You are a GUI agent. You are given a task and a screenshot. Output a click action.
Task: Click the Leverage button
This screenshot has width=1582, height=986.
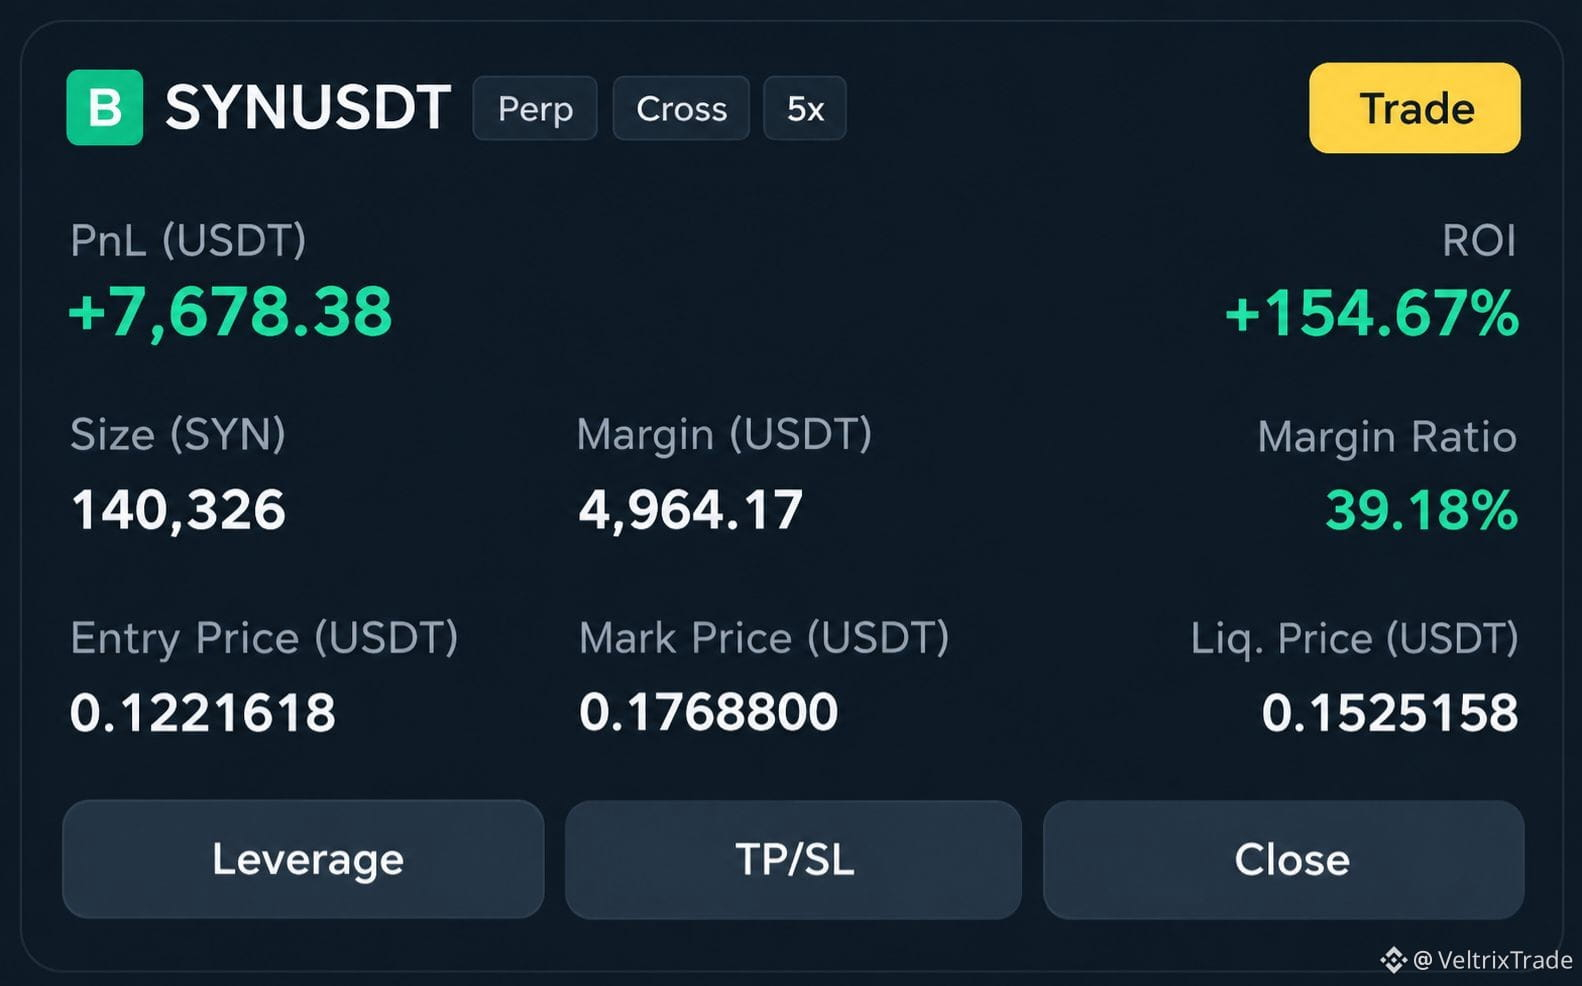tap(303, 859)
